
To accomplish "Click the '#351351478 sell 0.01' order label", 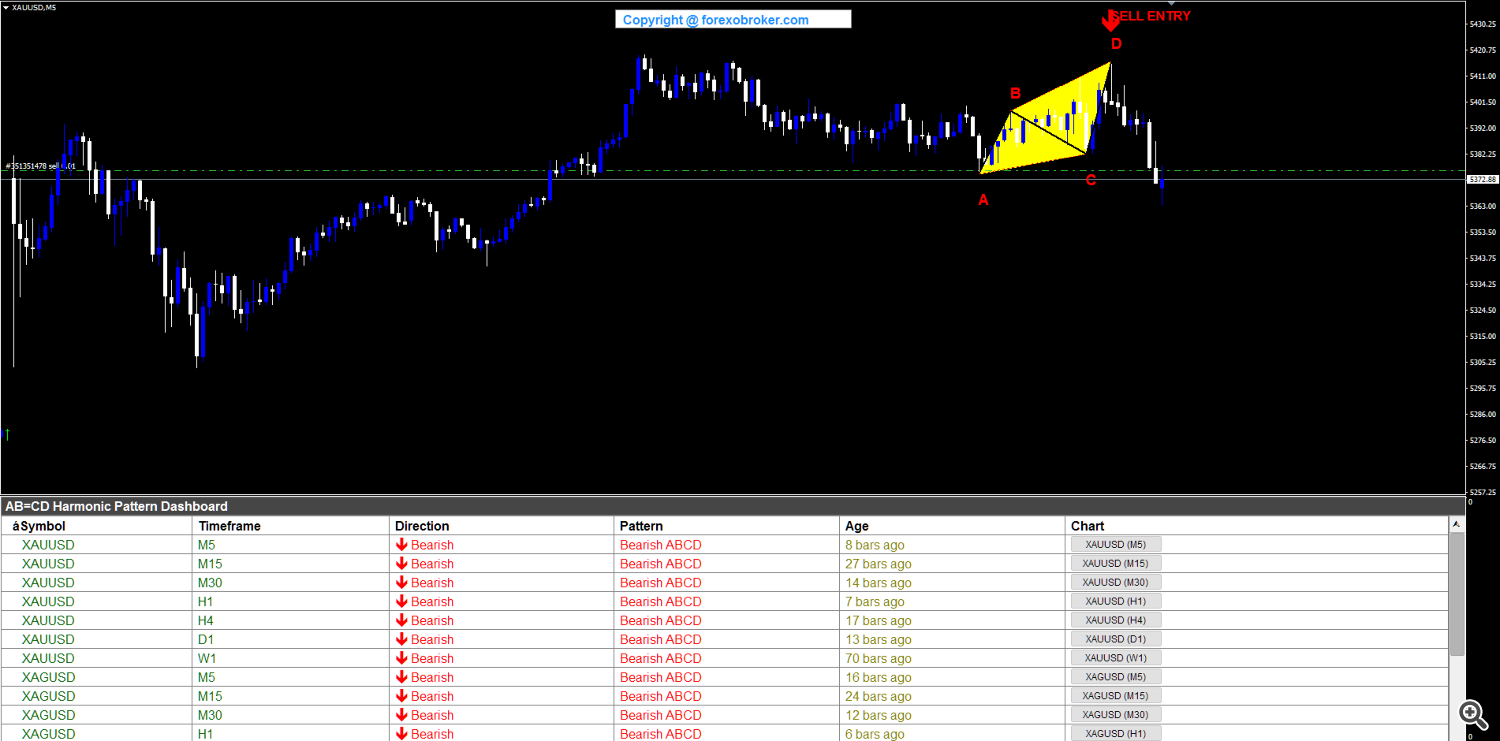I will [x=40, y=166].
